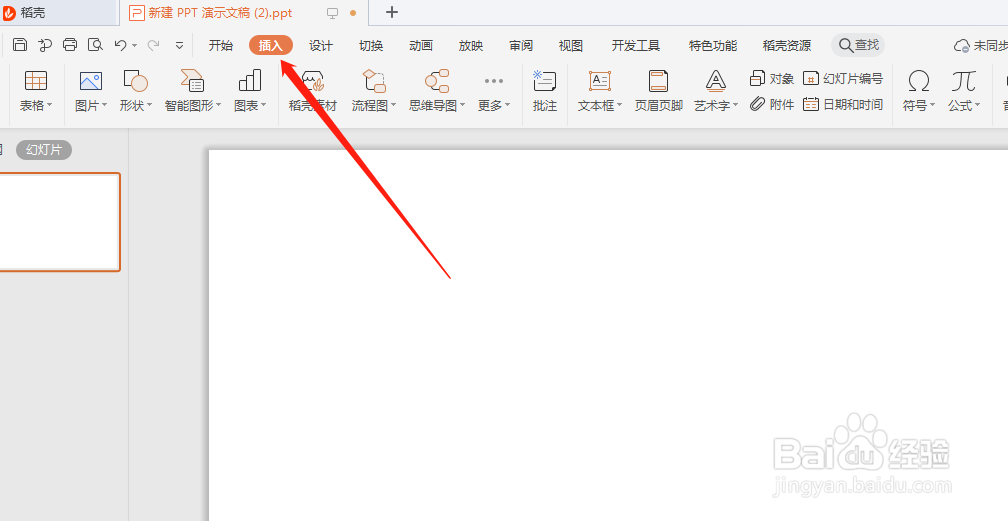The height and width of the screenshot is (521, 1008).
Task: Click the 更多 three-dots icon
Action: point(494,81)
